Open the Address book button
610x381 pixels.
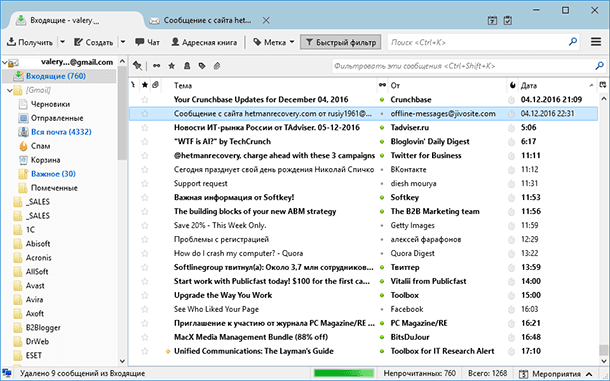click(x=204, y=42)
